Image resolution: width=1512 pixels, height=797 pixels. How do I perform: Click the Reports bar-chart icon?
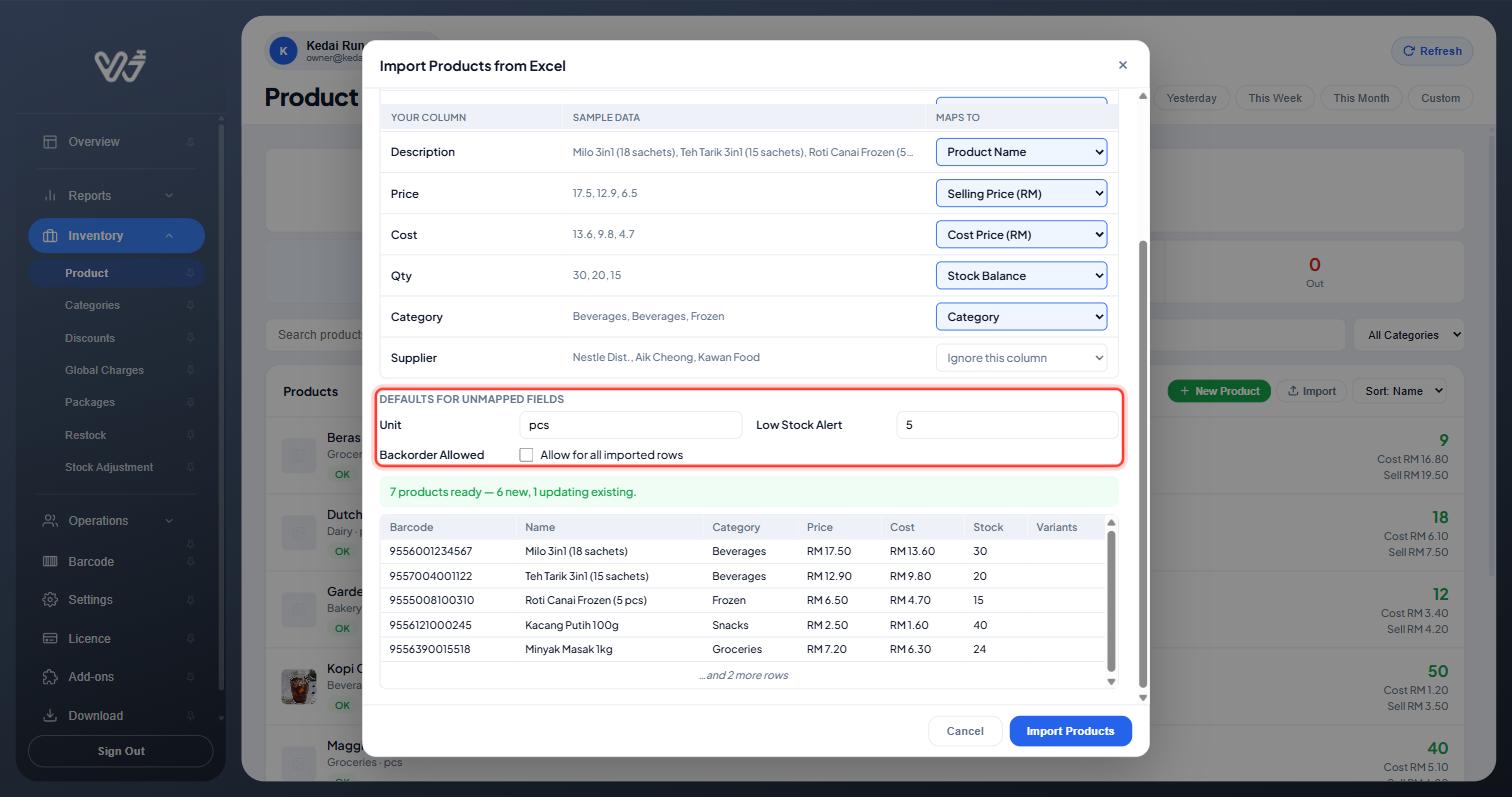[x=50, y=196]
